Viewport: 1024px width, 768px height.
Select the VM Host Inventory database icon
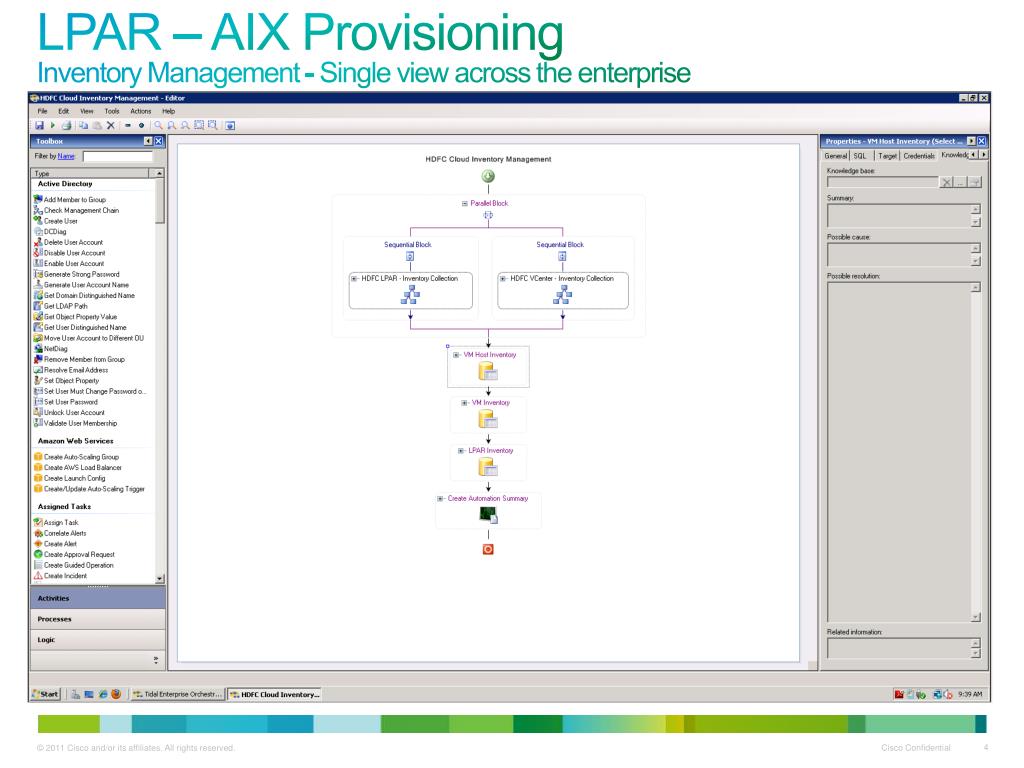click(488, 372)
